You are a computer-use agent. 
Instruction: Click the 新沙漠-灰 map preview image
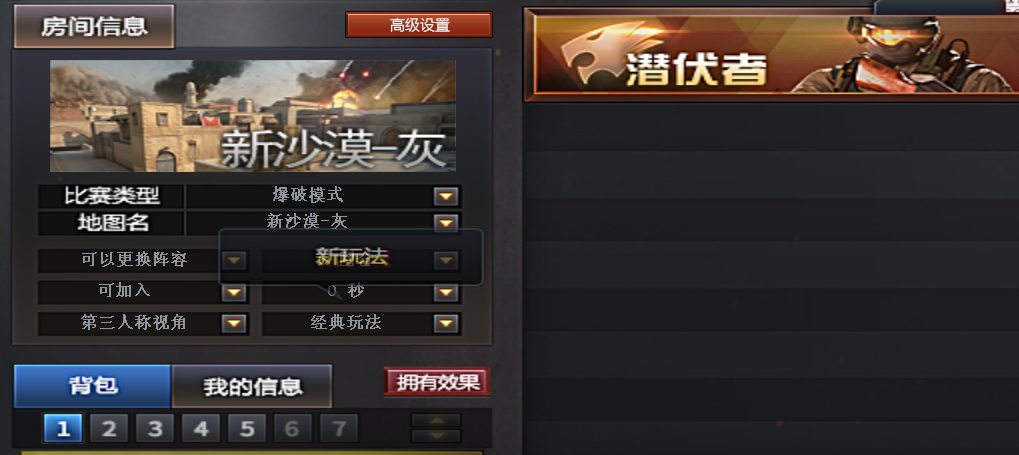tap(253, 116)
